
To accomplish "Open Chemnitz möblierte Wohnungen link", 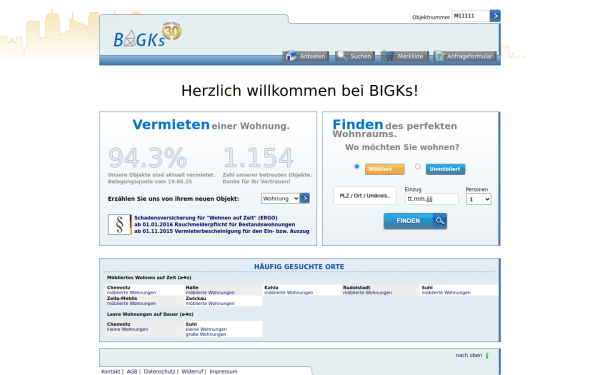I will point(132,293).
